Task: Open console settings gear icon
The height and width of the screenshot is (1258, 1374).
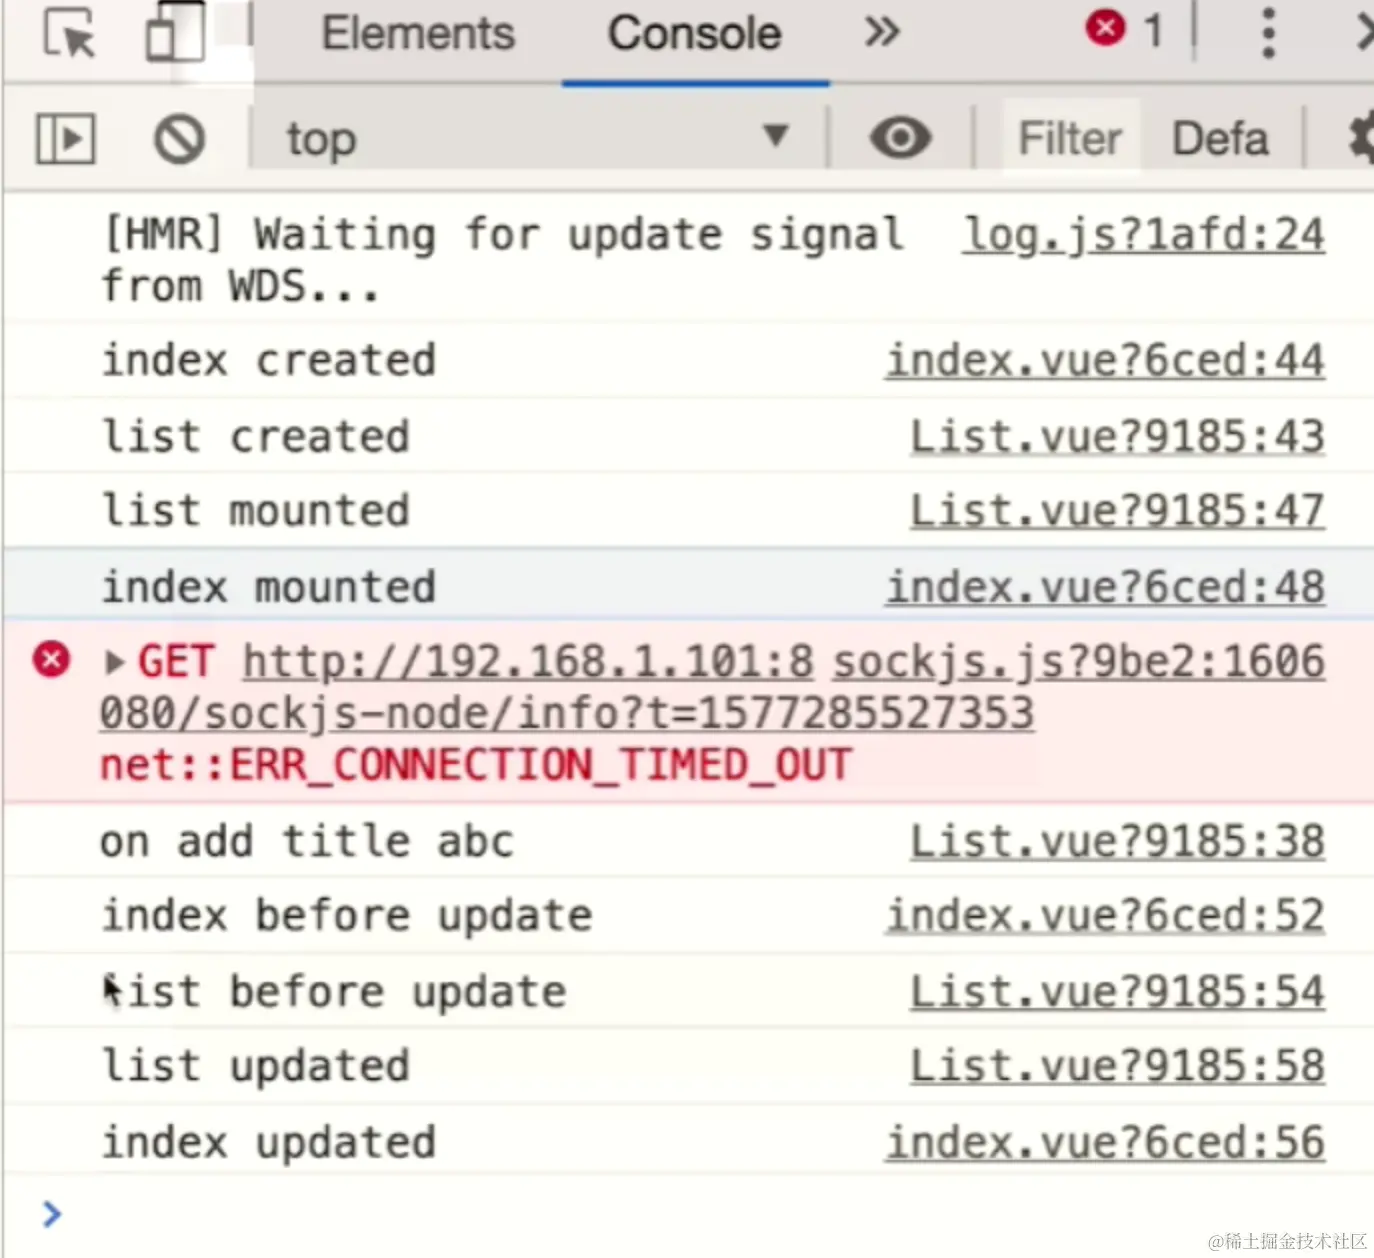Action: point(1361,138)
